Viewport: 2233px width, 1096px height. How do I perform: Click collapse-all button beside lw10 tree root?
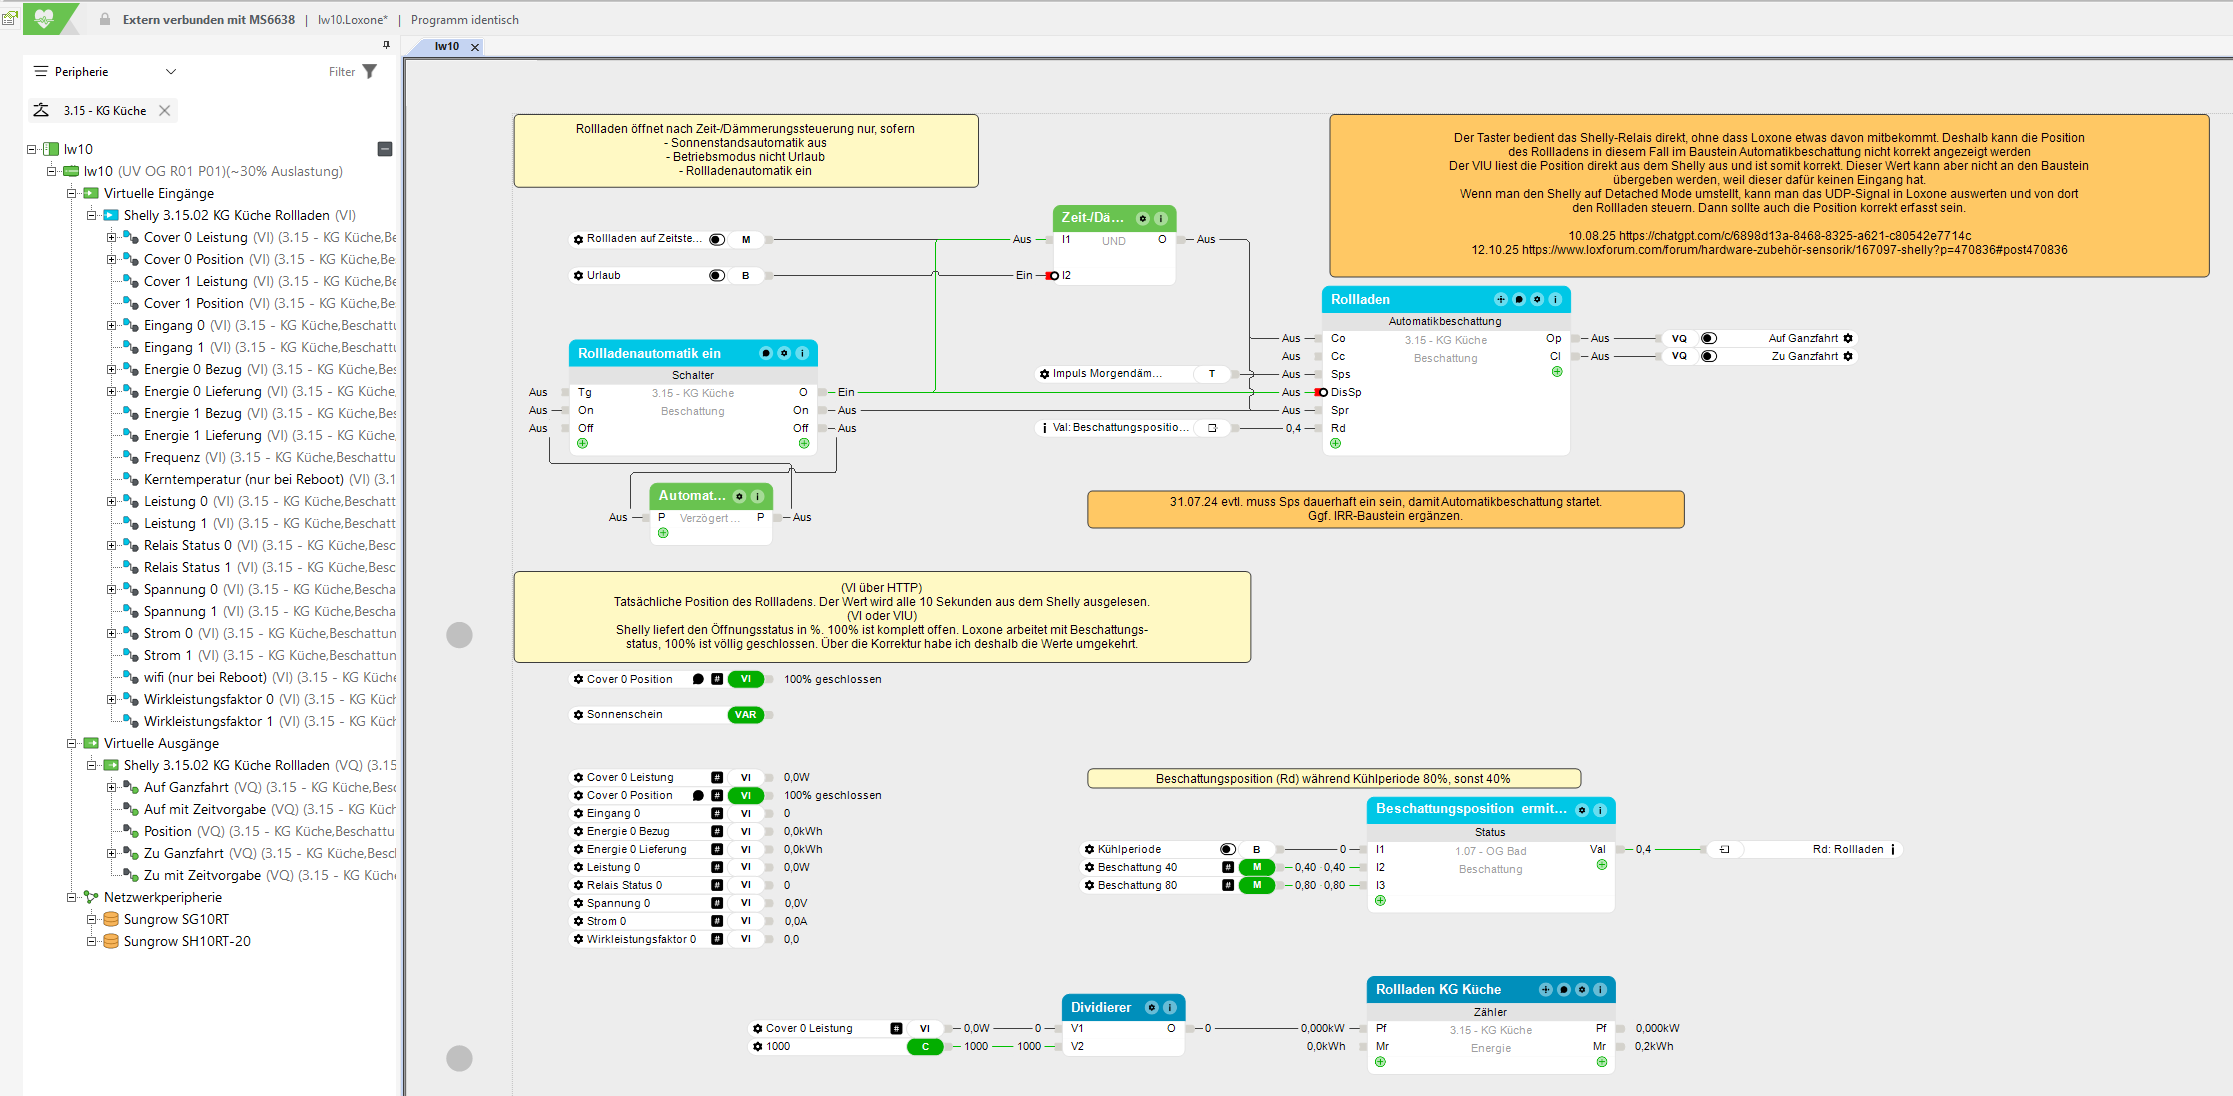point(384,149)
